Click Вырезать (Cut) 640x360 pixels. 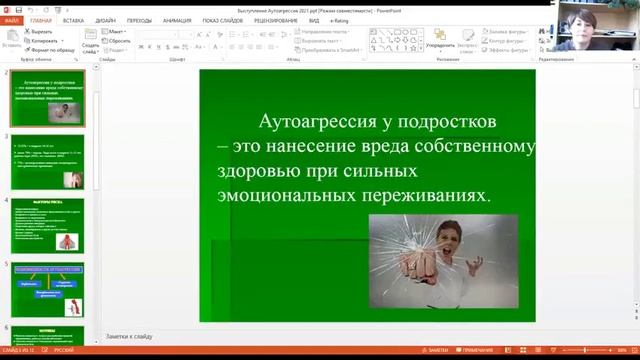point(38,31)
